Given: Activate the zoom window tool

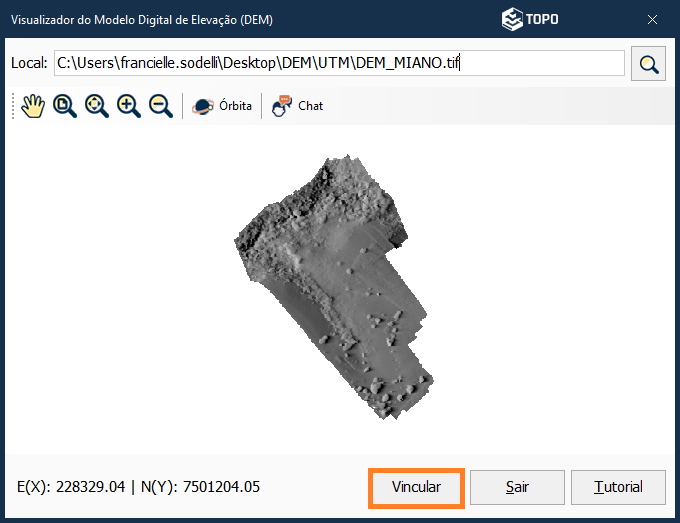Looking at the screenshot, I should coord(65,106).
